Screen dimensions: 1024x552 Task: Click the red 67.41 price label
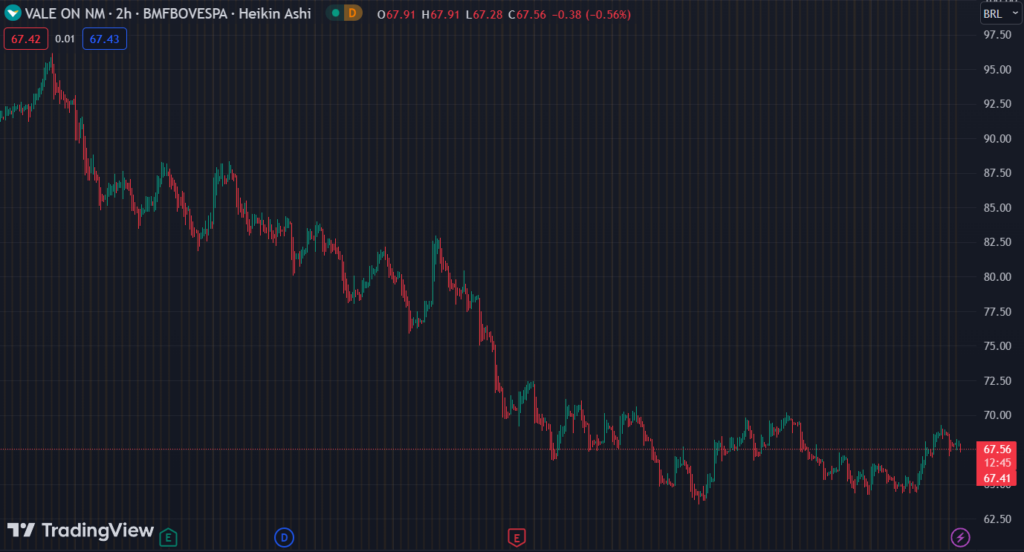point(997,478)
